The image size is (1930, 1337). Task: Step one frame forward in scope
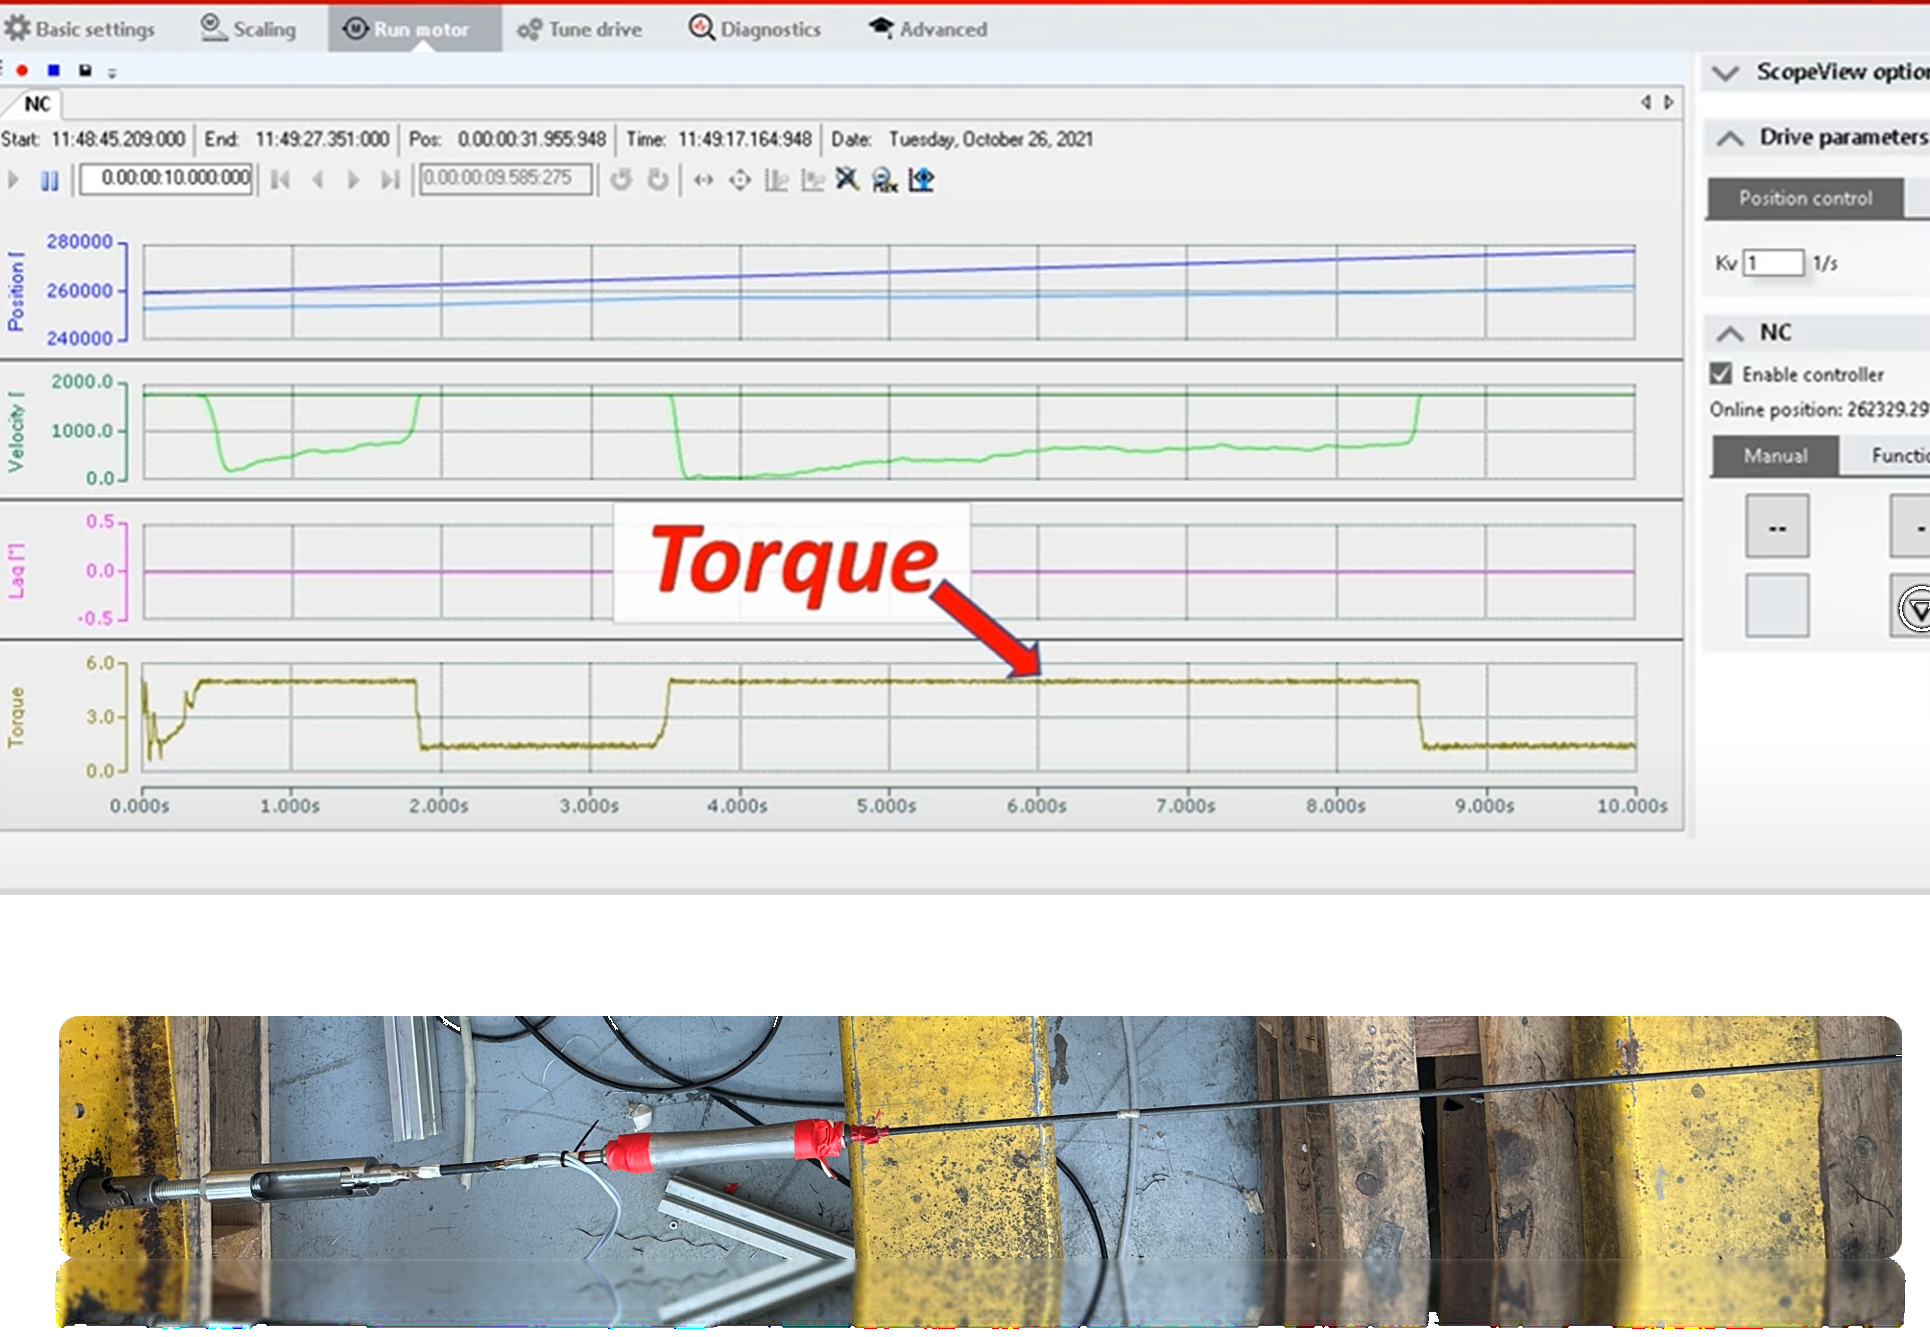pos(353,180)
